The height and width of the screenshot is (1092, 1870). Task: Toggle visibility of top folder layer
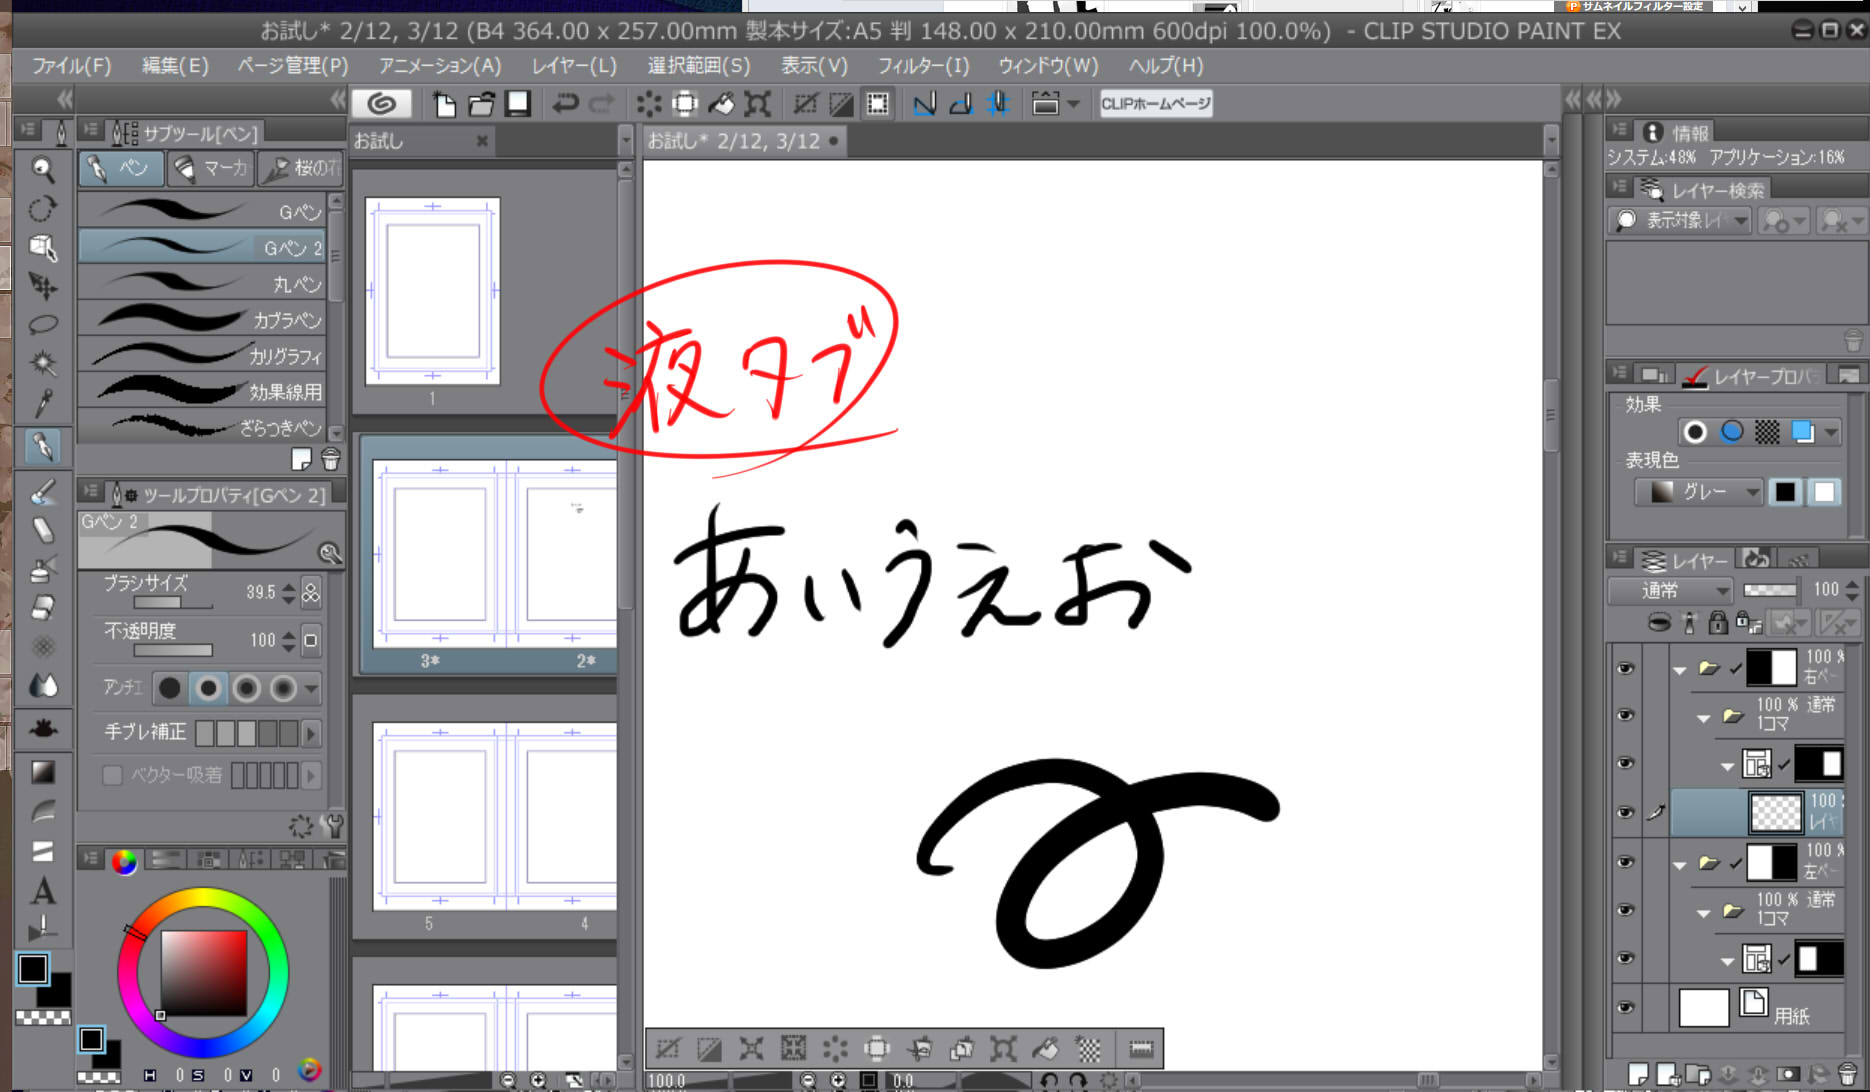[x=1625, y=668]
